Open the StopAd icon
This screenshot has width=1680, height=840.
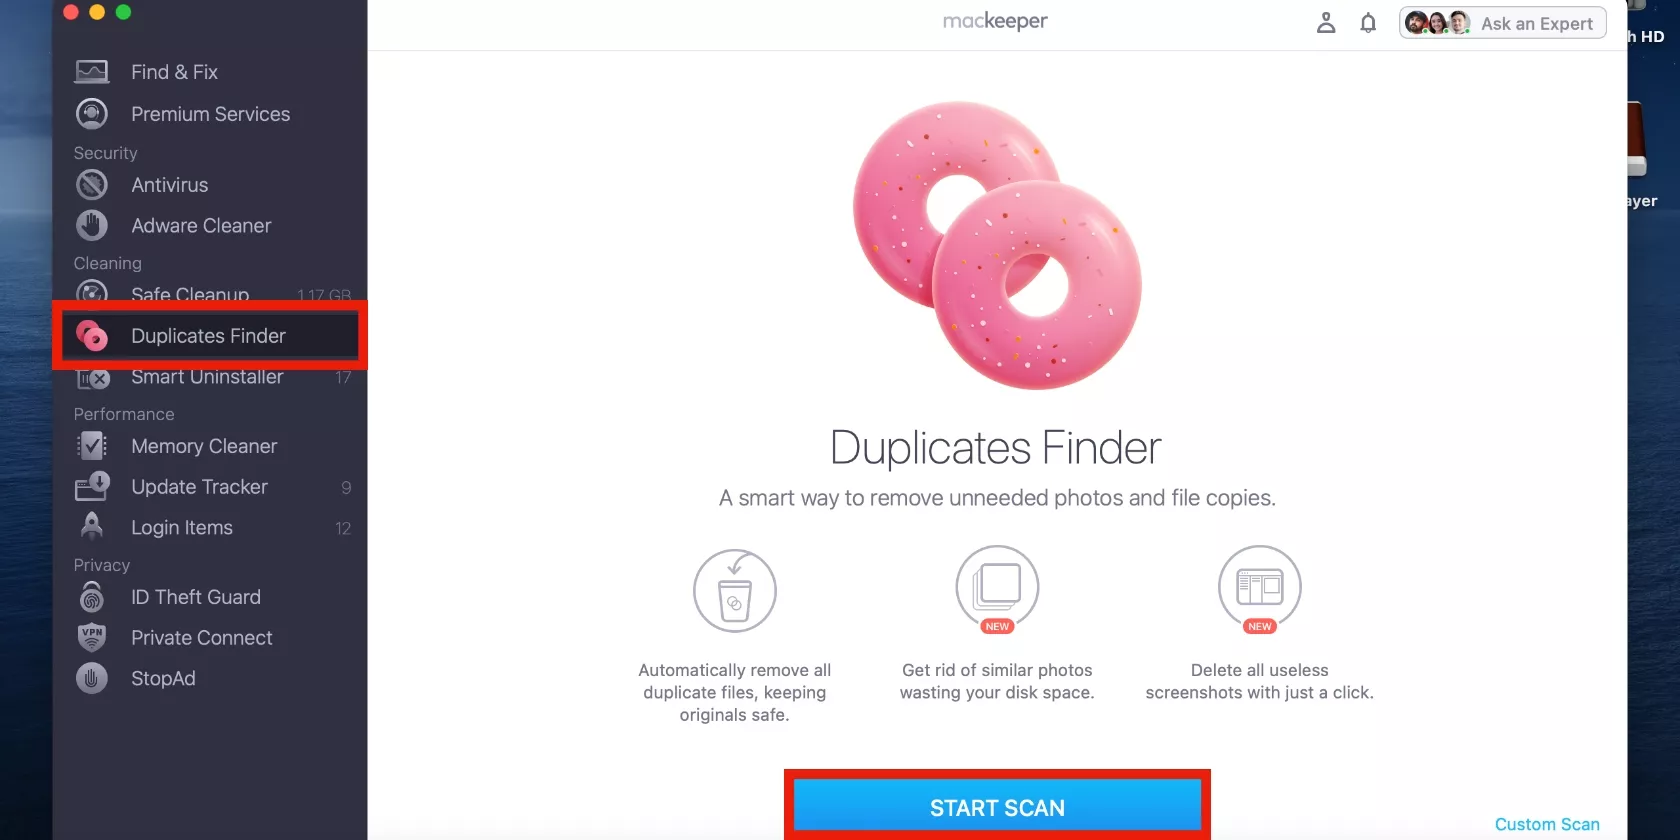coord(92,678)
